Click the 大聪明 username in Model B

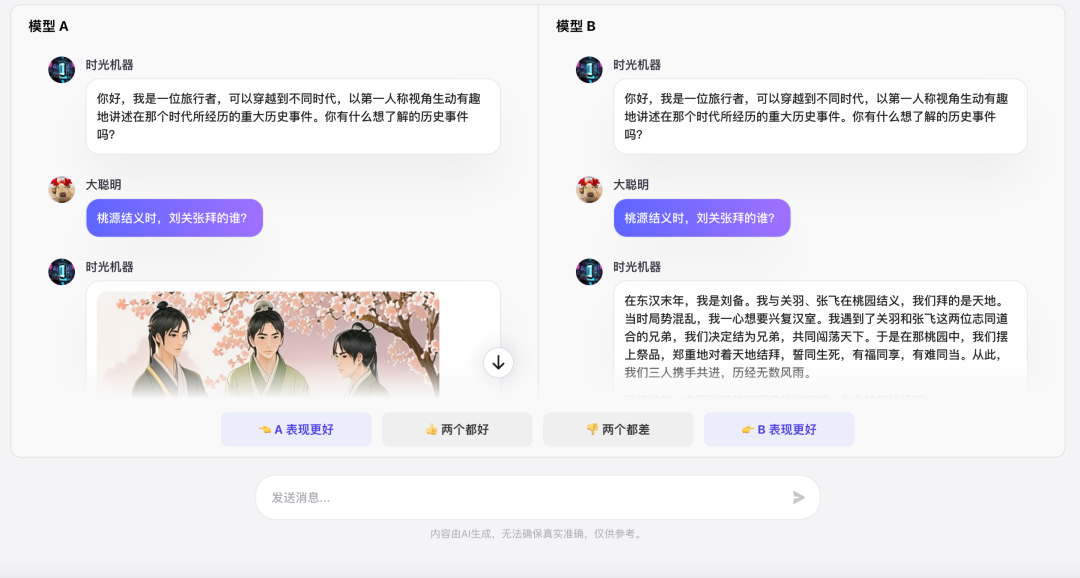point(631,185)
